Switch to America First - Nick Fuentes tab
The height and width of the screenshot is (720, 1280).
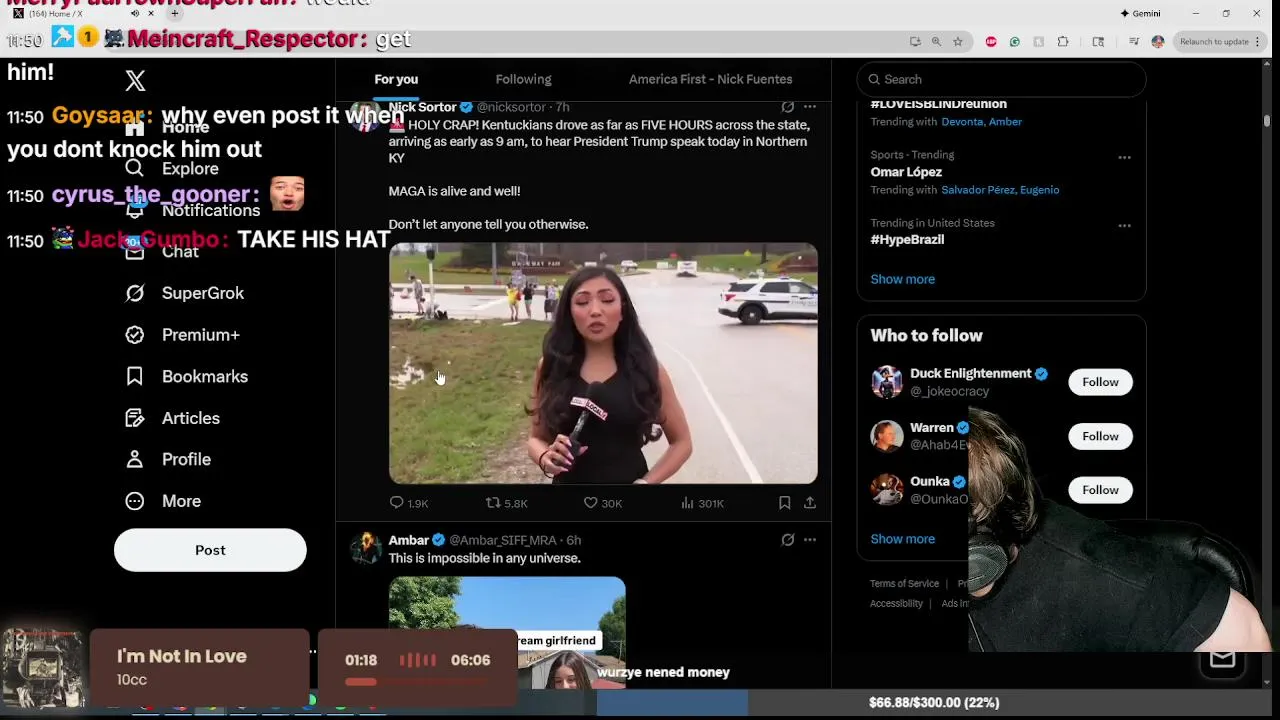point(710,79)
